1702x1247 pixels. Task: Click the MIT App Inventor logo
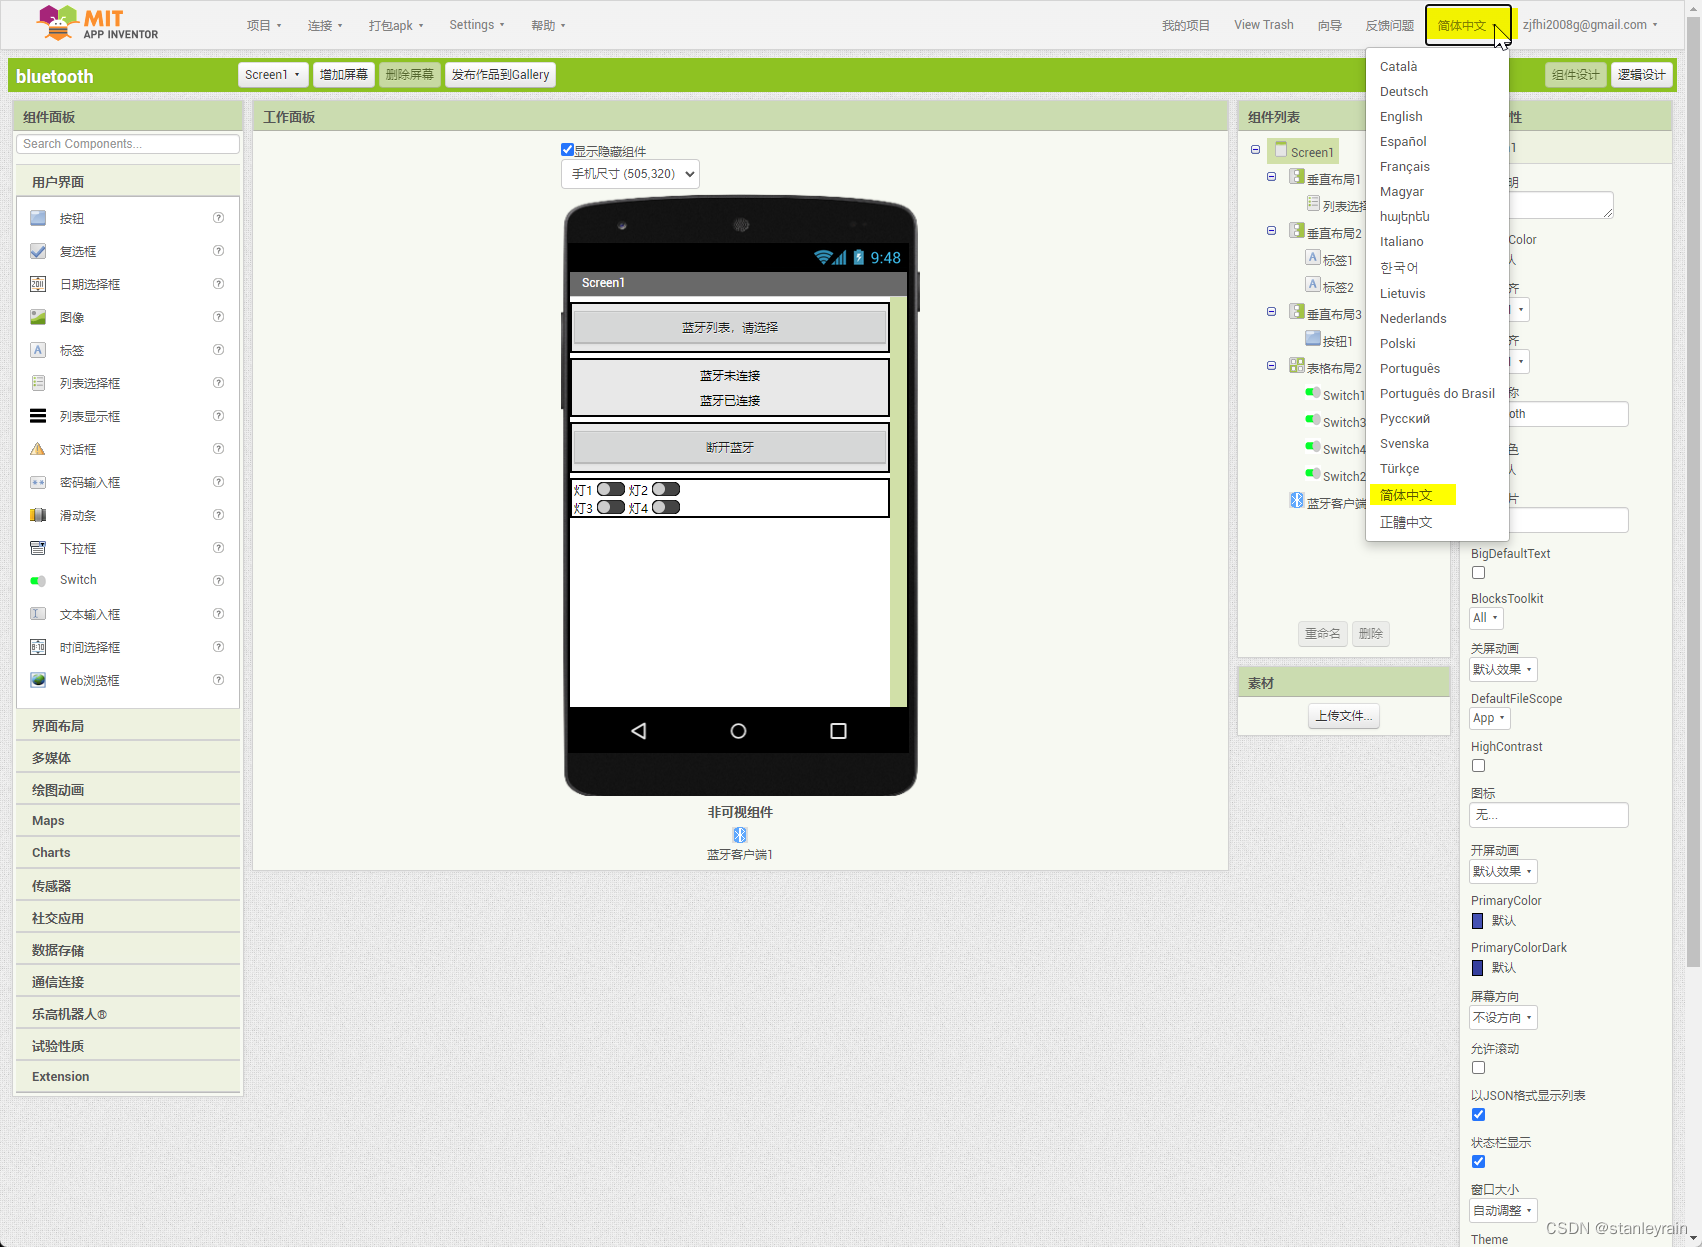(97, 23)
